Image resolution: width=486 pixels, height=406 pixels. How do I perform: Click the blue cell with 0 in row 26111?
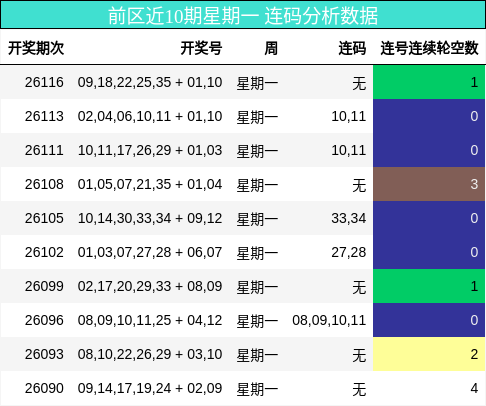tap(429, 150)
